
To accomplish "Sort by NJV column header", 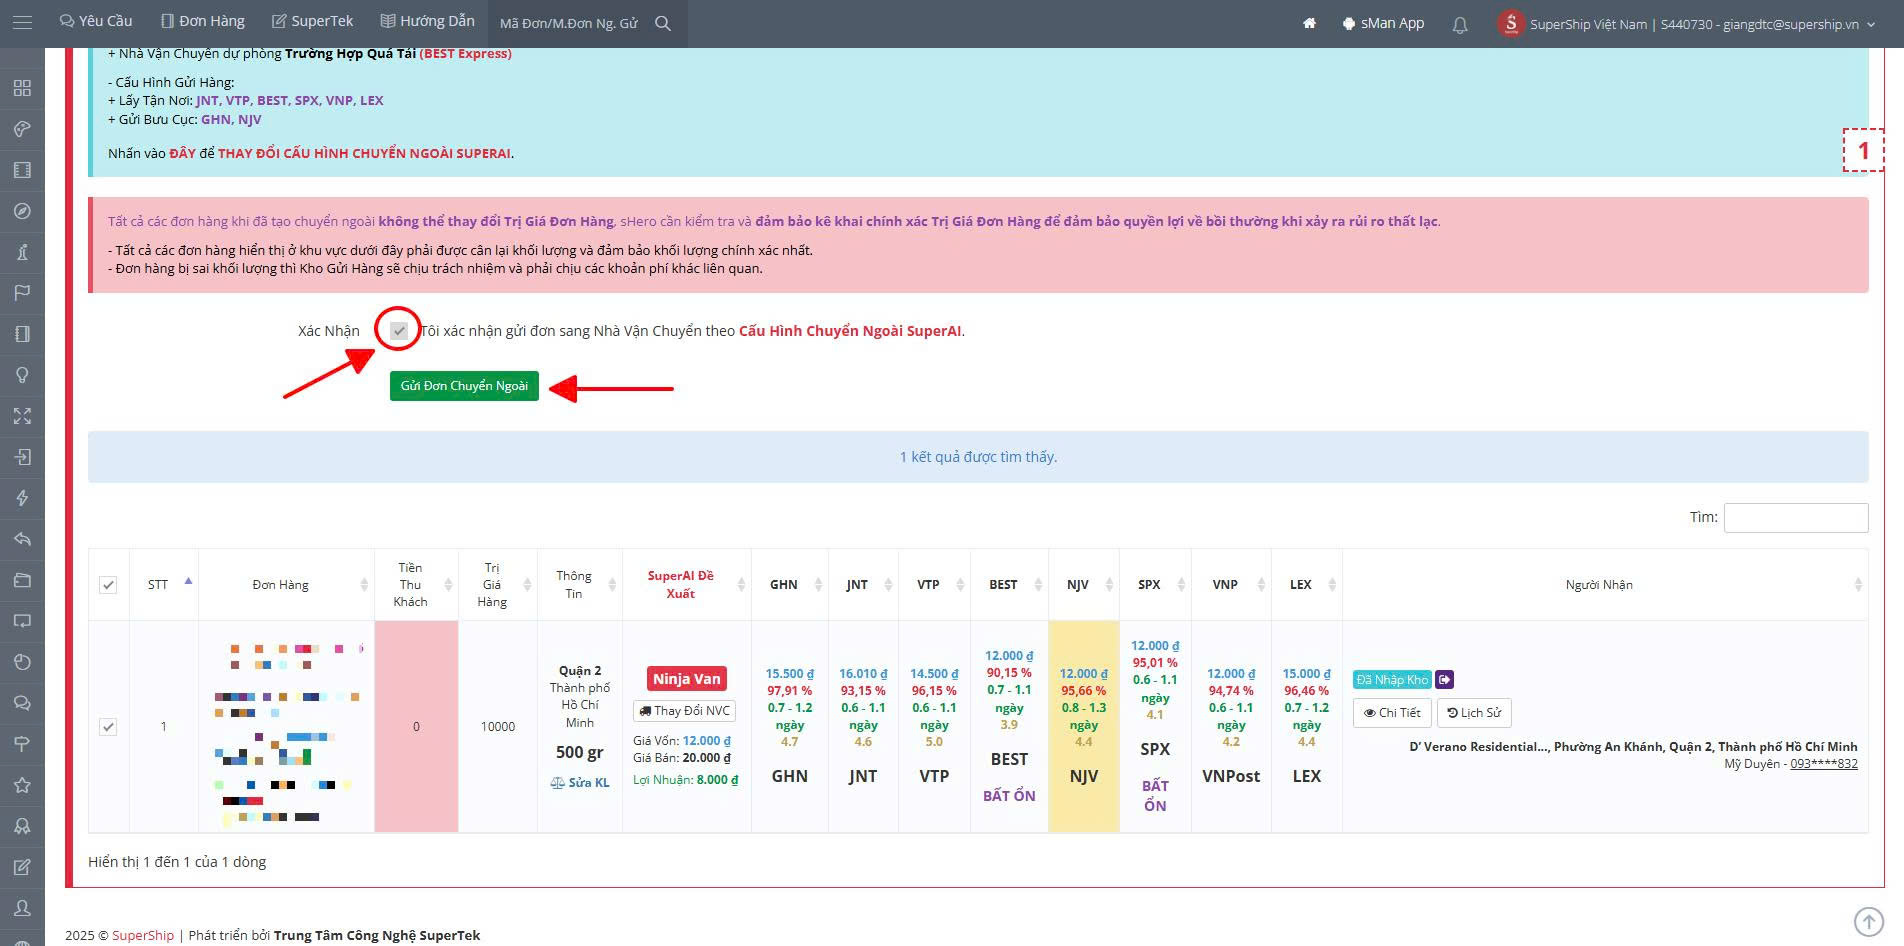I will 1084,585.
